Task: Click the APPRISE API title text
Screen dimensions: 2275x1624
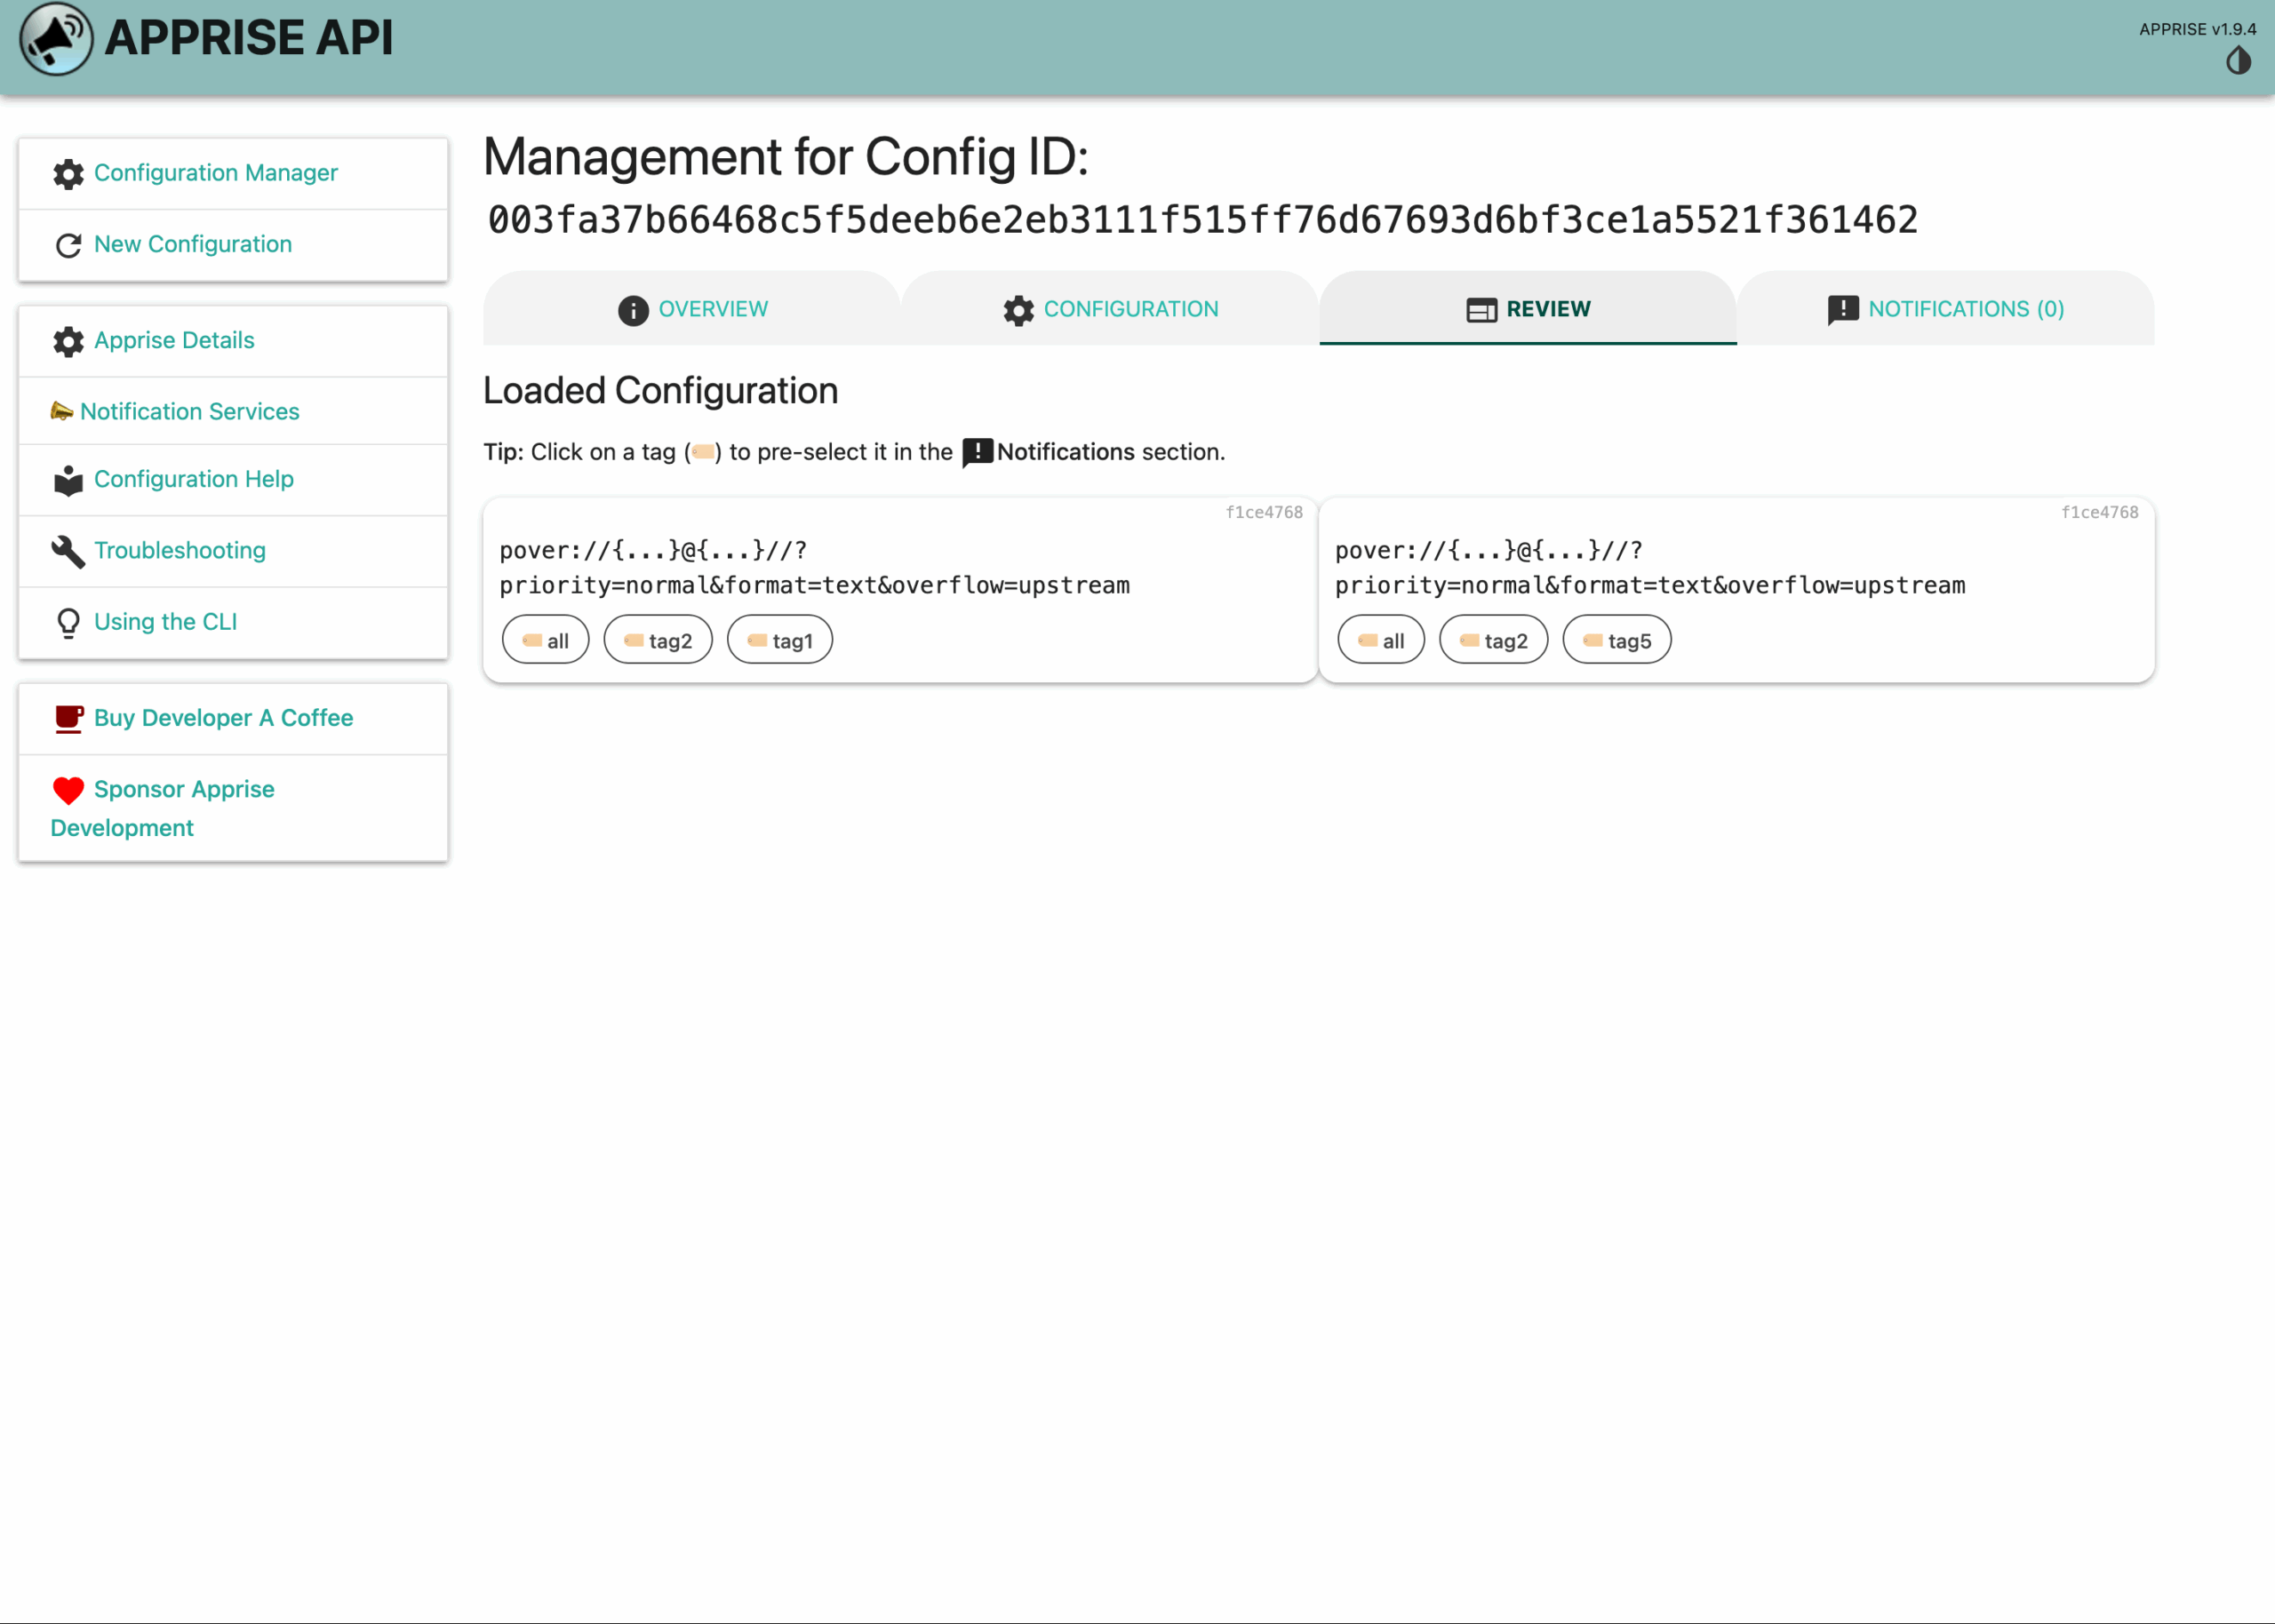Action: click(248, 38)
